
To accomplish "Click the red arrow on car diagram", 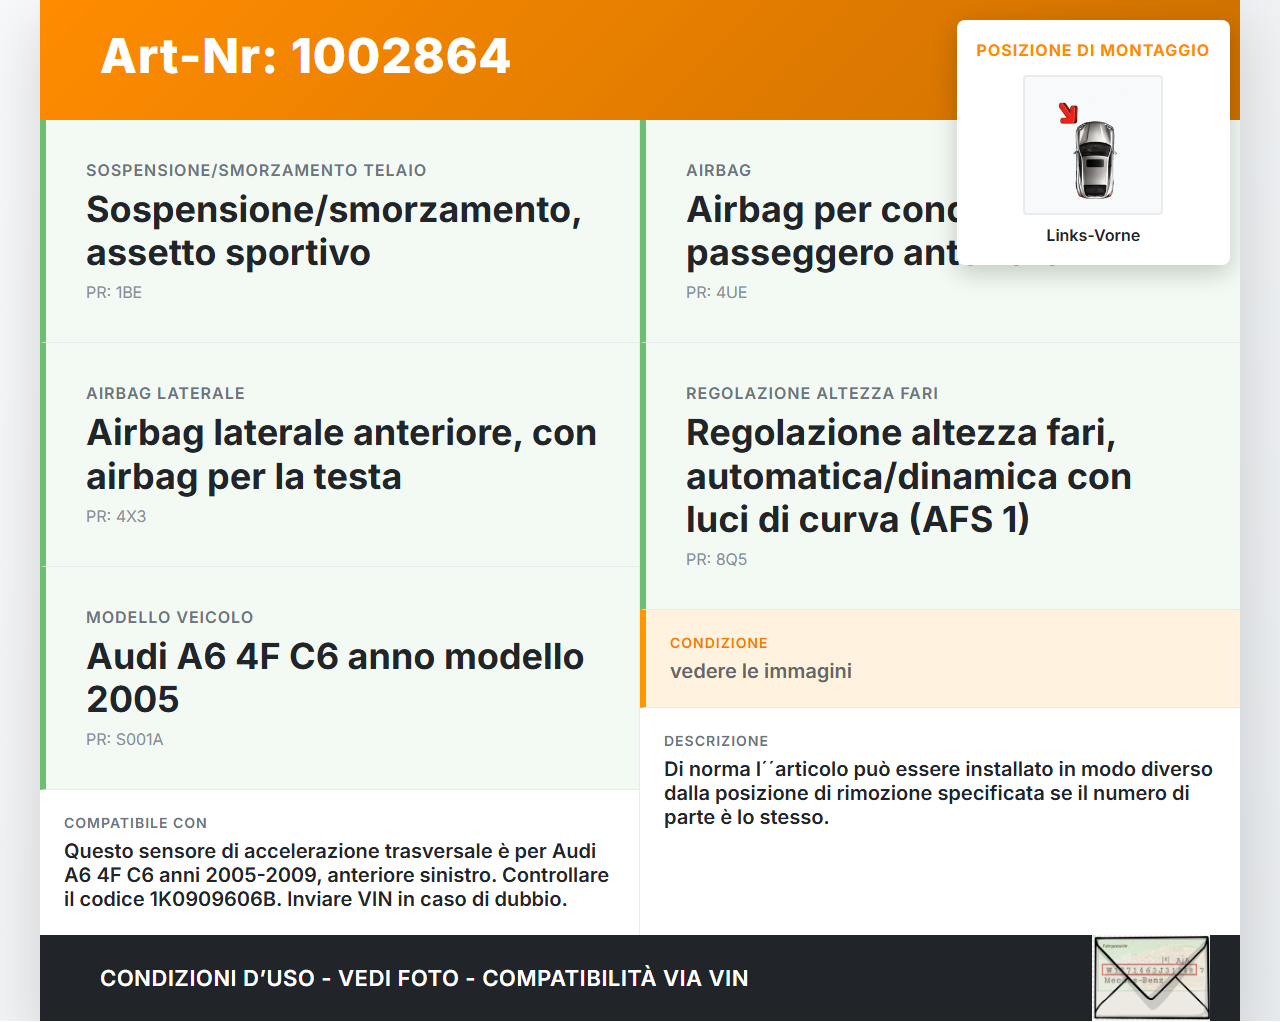I will (x=1068, y=113).
